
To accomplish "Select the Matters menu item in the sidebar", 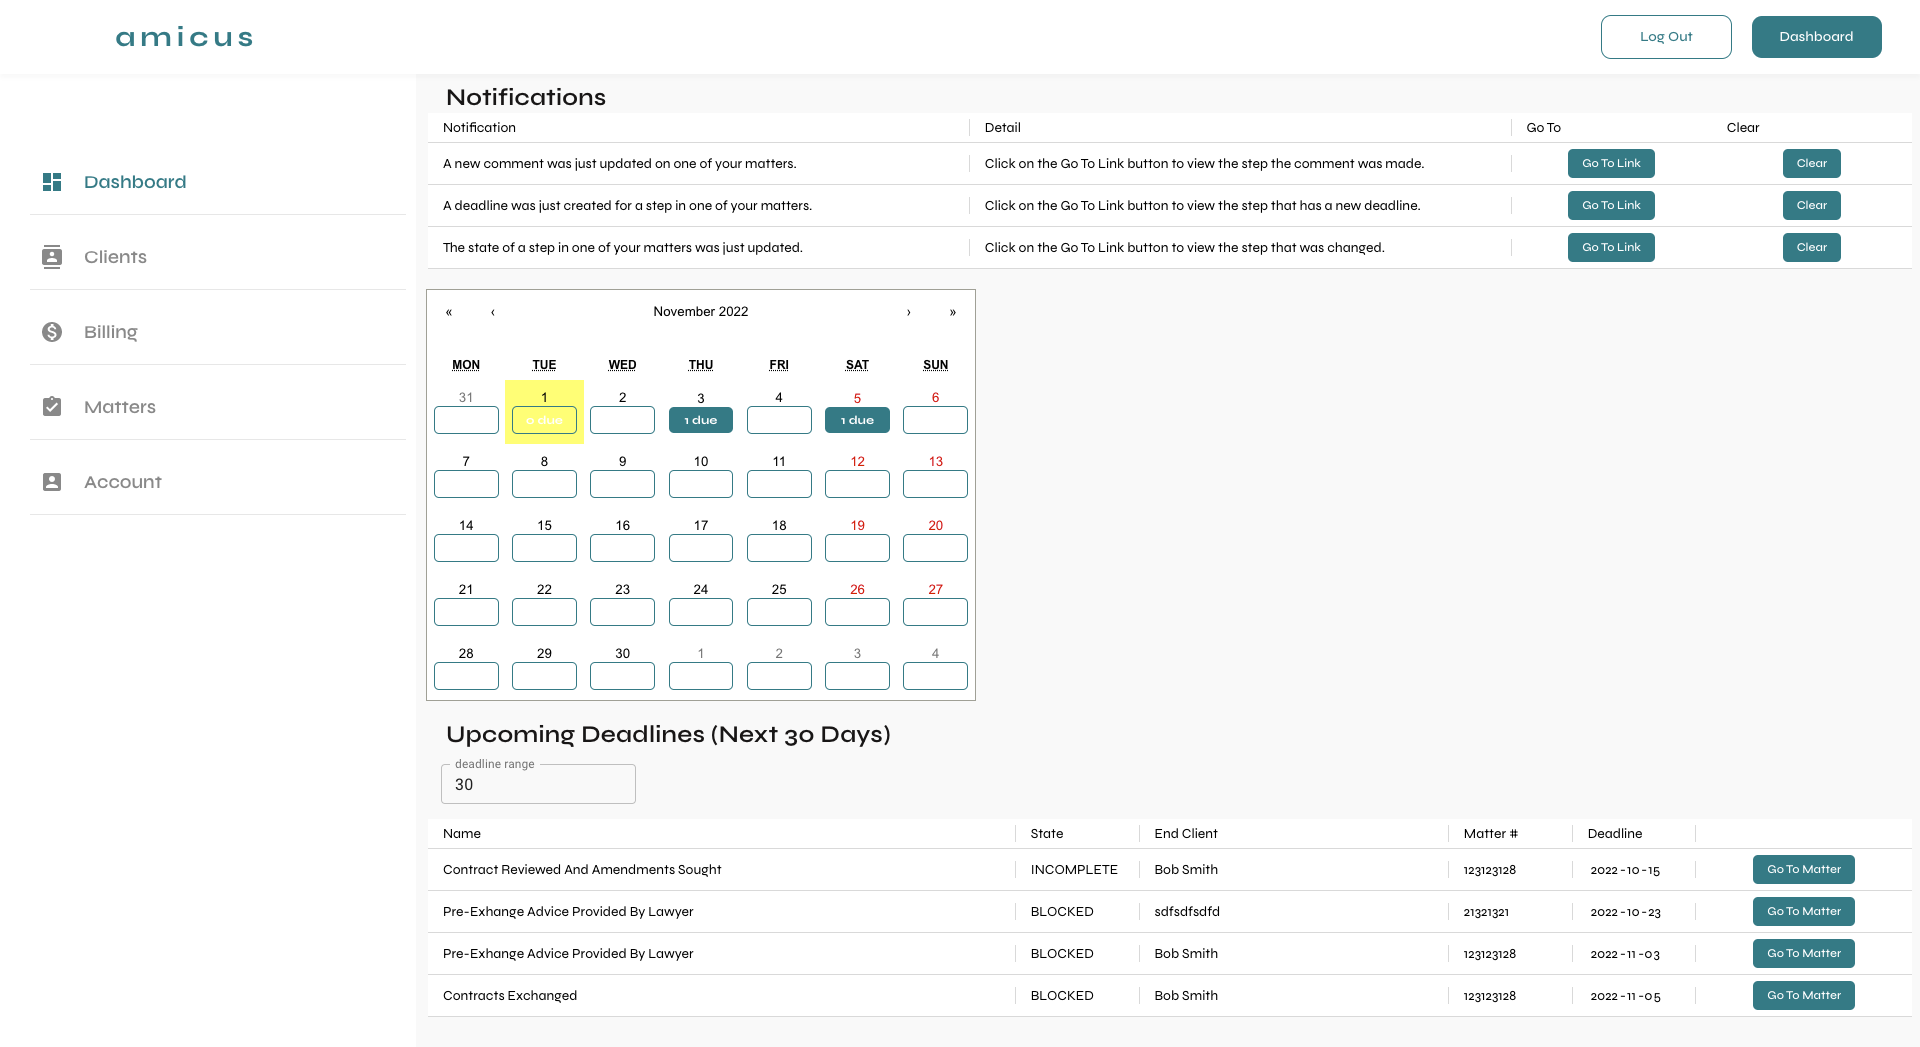I will [120, 407].
